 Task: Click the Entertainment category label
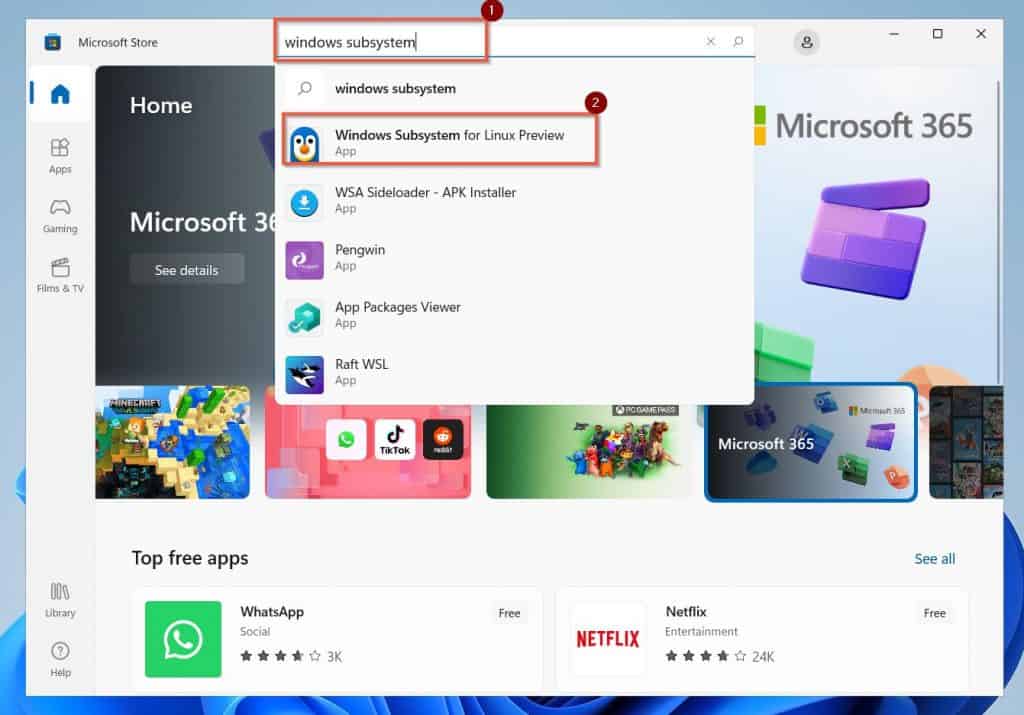pos(701,631)
